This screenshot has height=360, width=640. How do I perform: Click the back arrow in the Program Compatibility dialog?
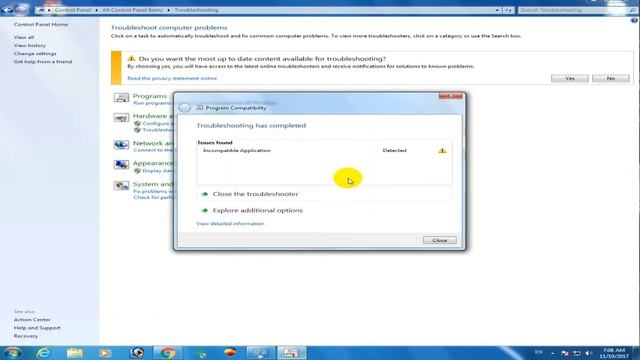184,108
